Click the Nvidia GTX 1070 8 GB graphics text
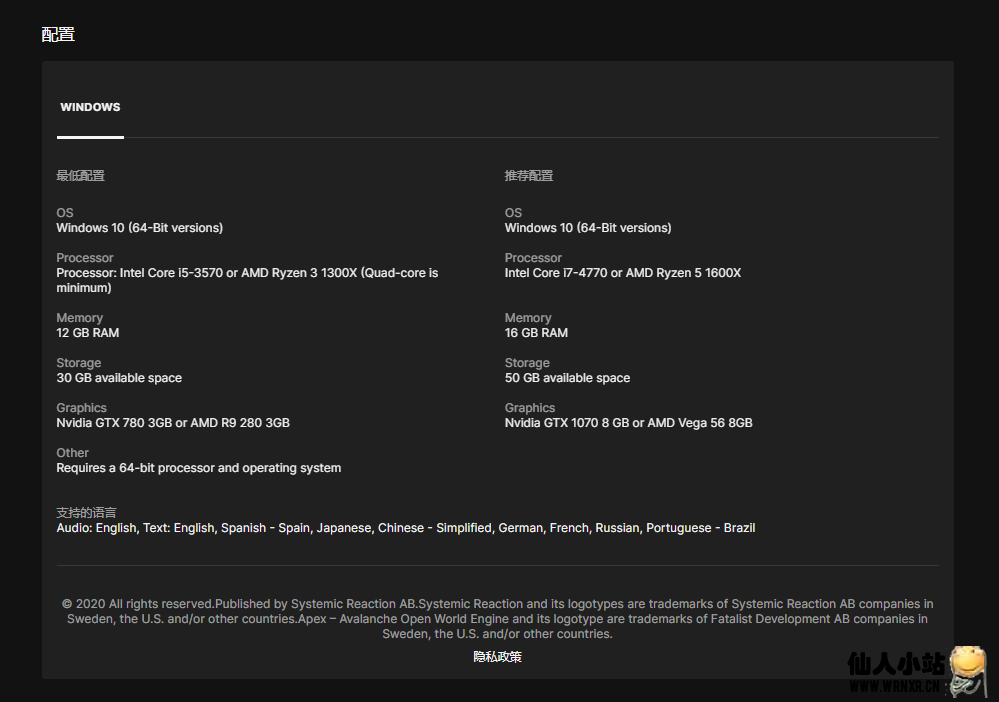 (x=628, y=423)
